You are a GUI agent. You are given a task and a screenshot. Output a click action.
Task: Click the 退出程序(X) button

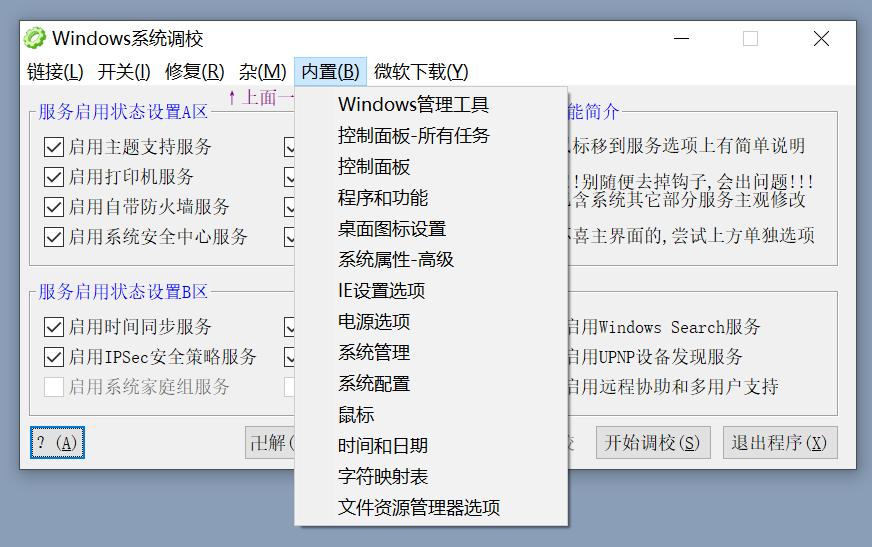point(780,442)
